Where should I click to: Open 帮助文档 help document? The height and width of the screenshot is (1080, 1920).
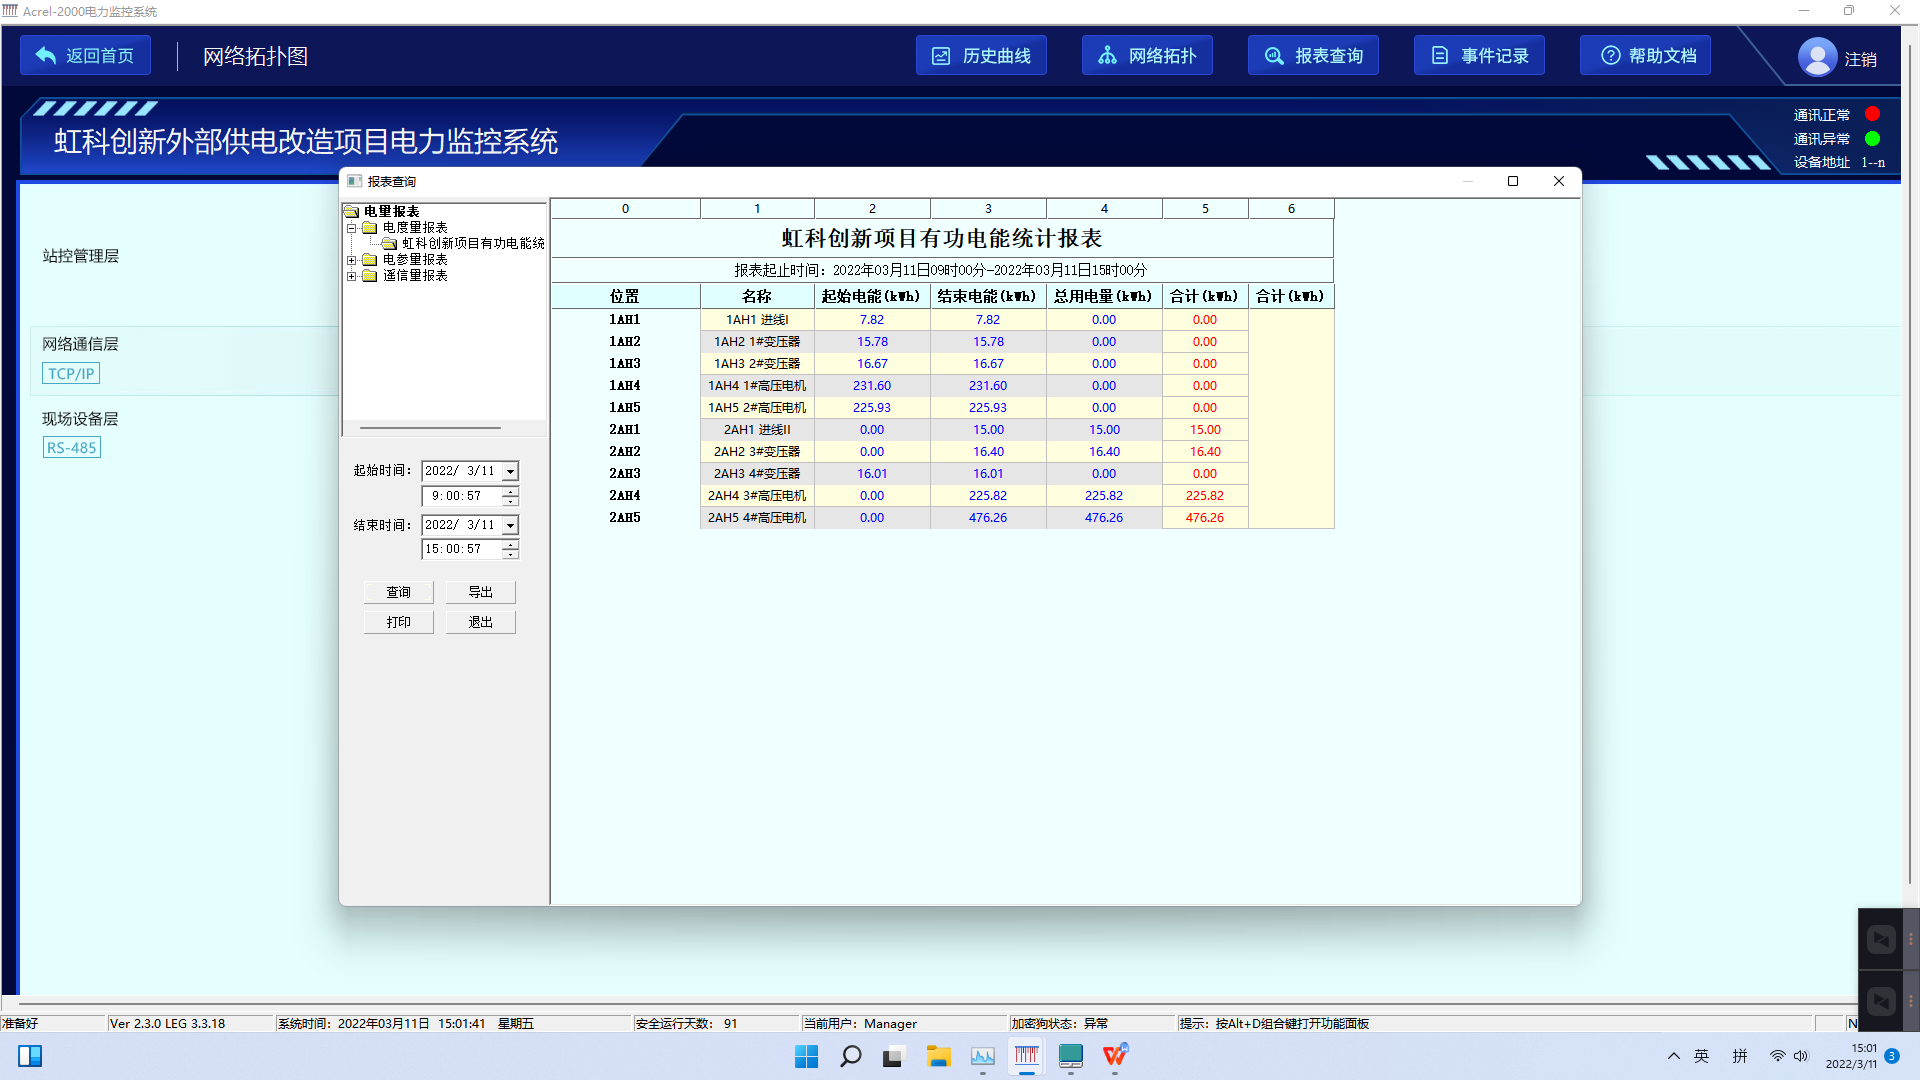pyautogui.click(x=1645, y=56)
